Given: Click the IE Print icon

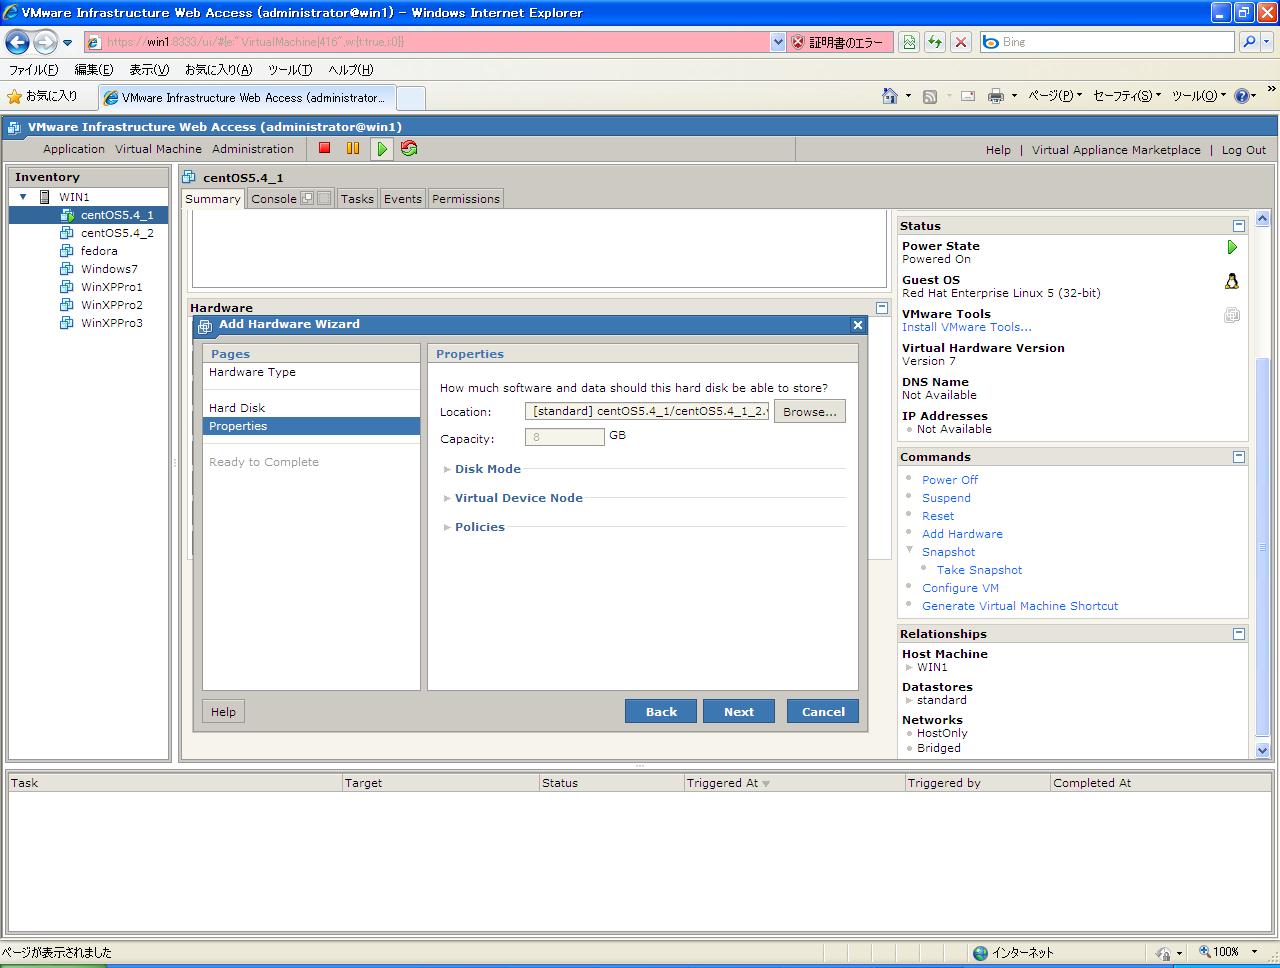Looking at the screenshot, I should (x=996, y=96).
